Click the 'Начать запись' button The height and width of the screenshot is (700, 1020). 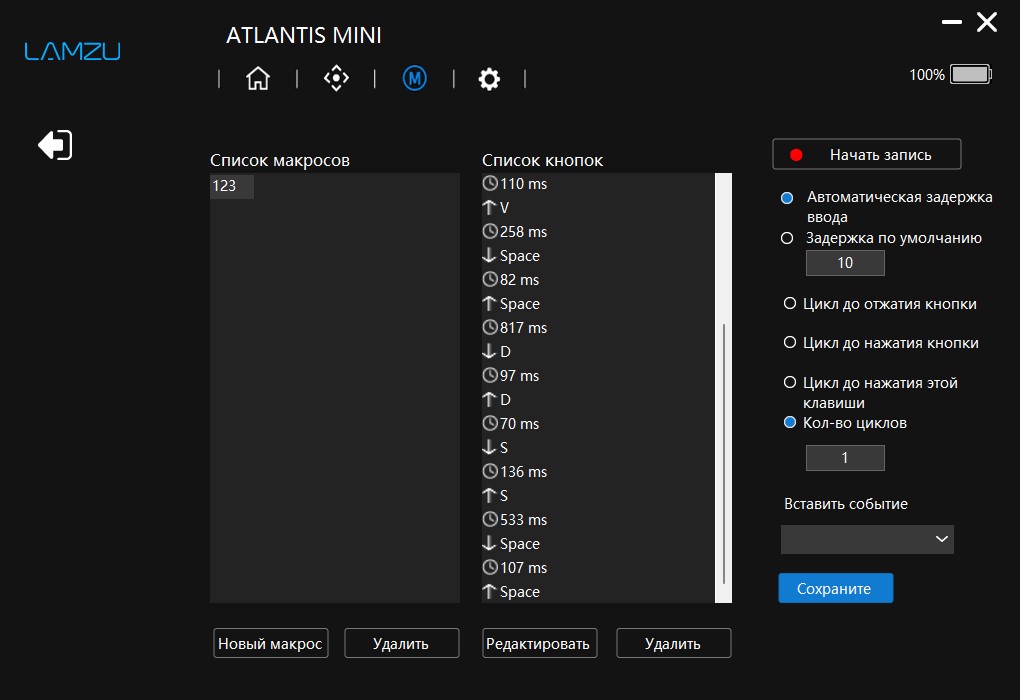pos(866,154)
